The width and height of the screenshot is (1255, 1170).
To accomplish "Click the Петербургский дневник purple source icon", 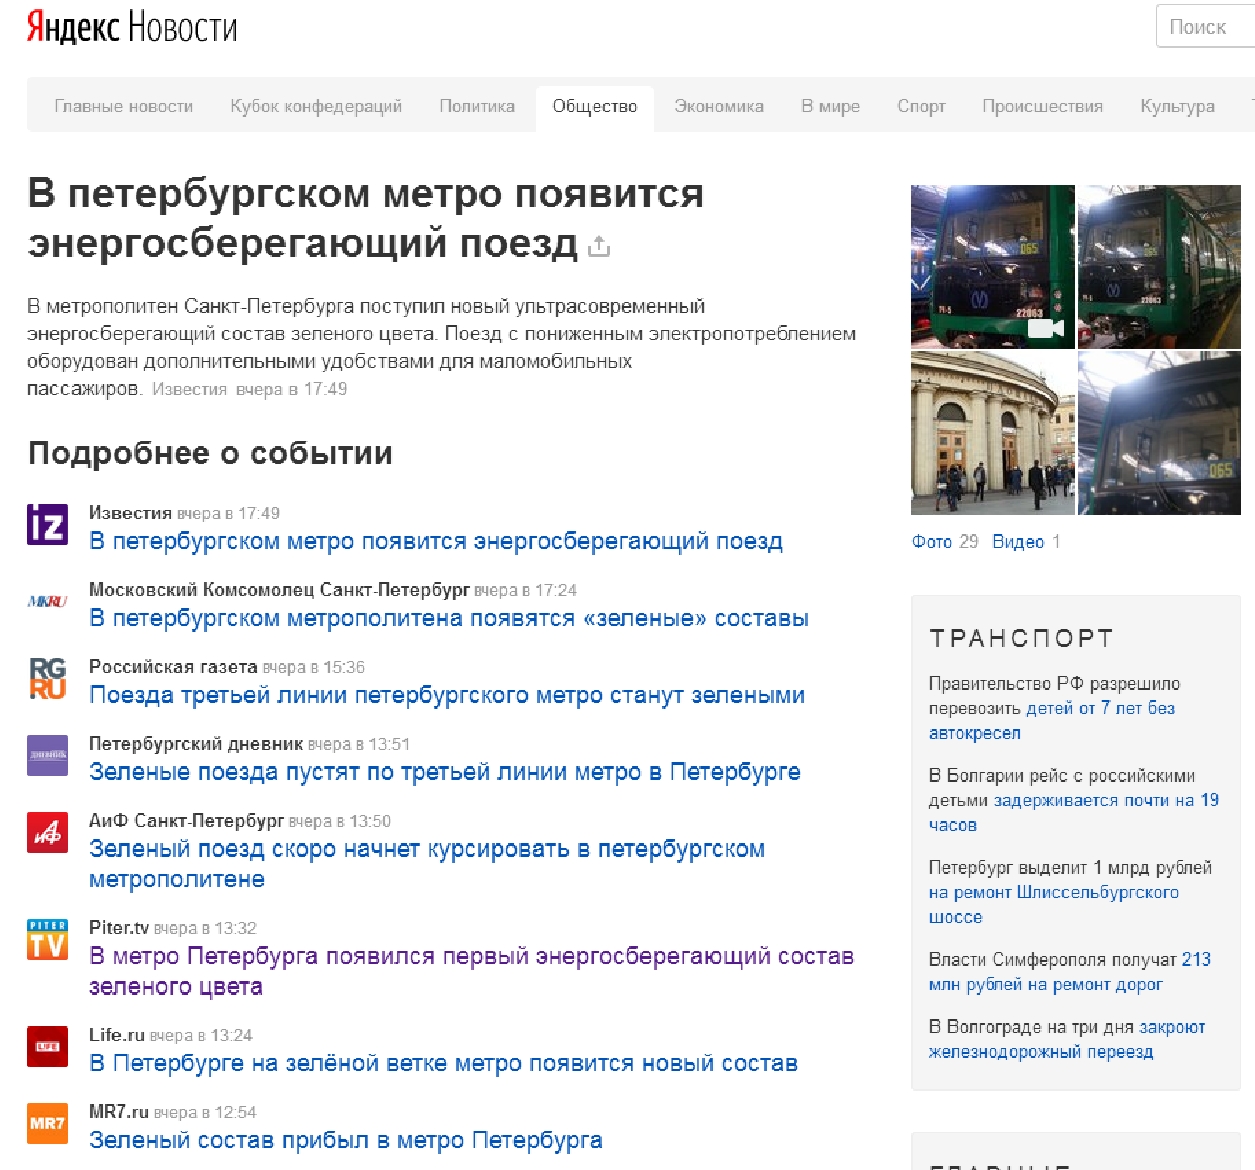I will coord(47,755).
